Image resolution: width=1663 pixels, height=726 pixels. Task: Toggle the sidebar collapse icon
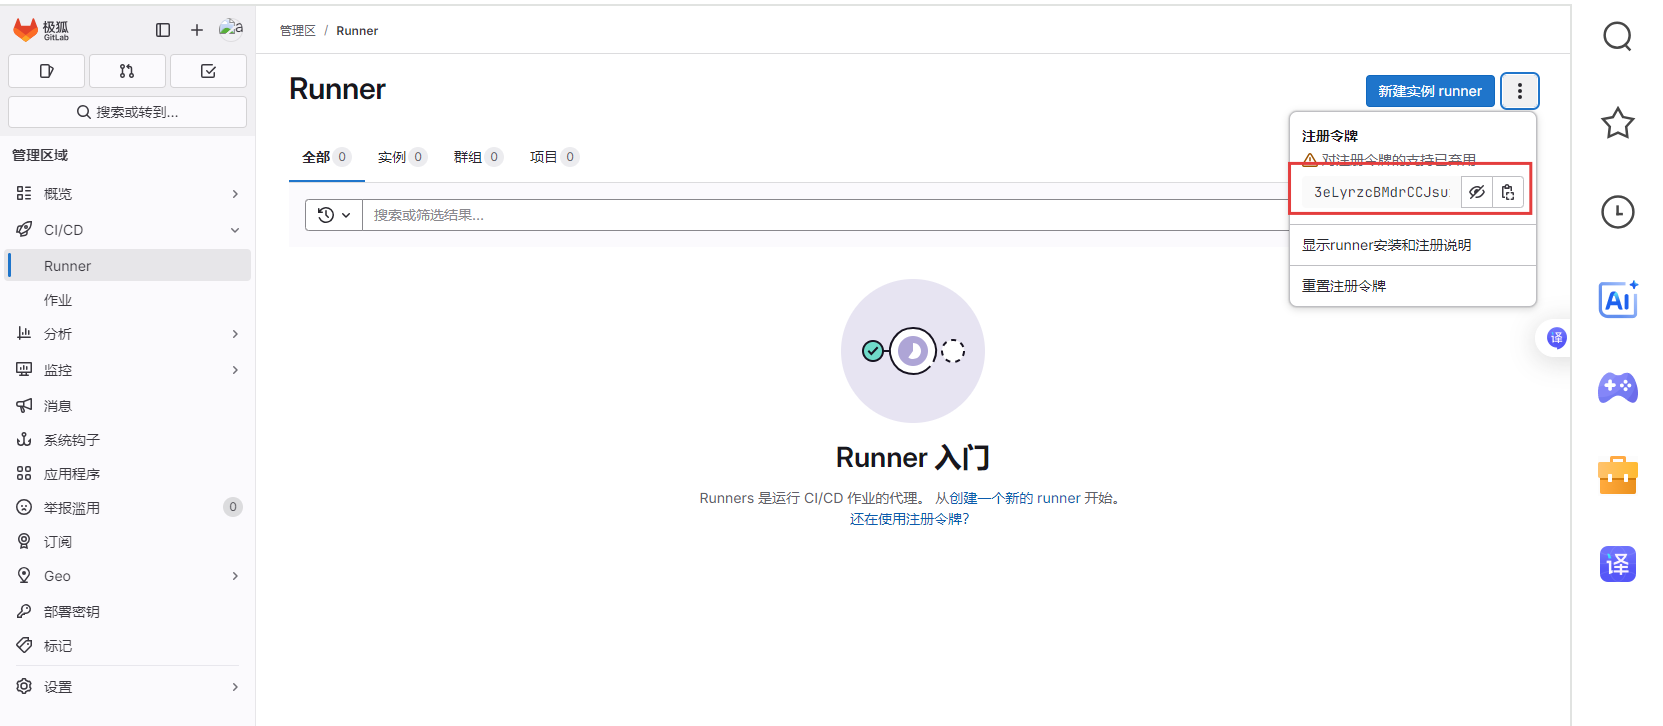click(163, 30)
